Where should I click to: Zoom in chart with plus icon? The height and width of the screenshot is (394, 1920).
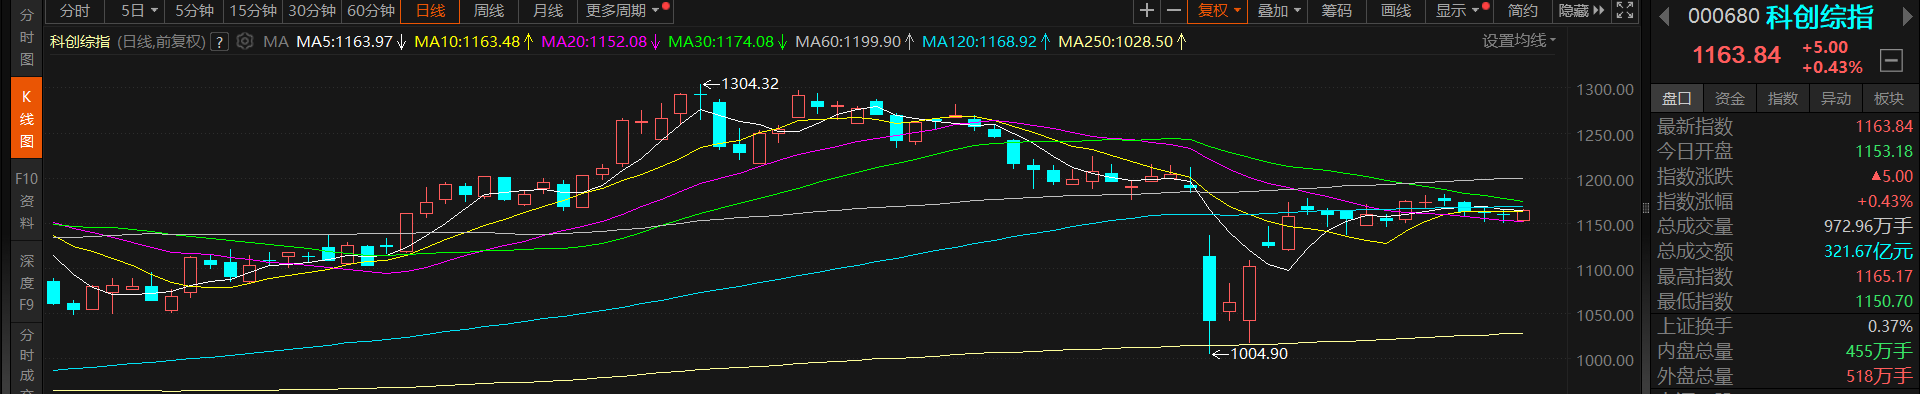tap(1147, 11)
